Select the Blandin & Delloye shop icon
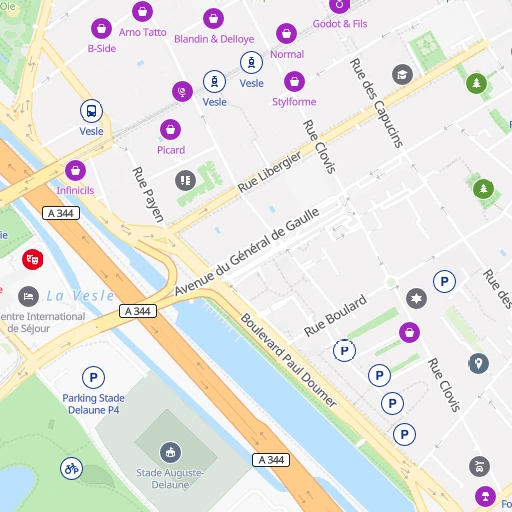Screen dimensions: 512x512 pyautogui.click(x=213, y=18)
